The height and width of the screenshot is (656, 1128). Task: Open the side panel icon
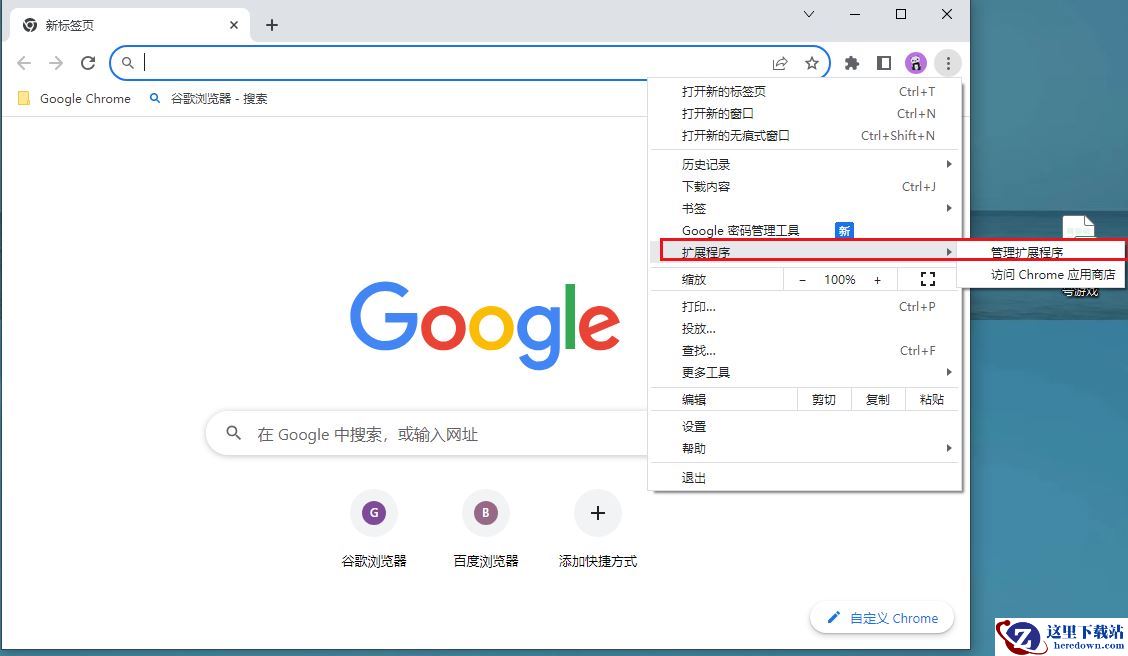click(884, 63)
